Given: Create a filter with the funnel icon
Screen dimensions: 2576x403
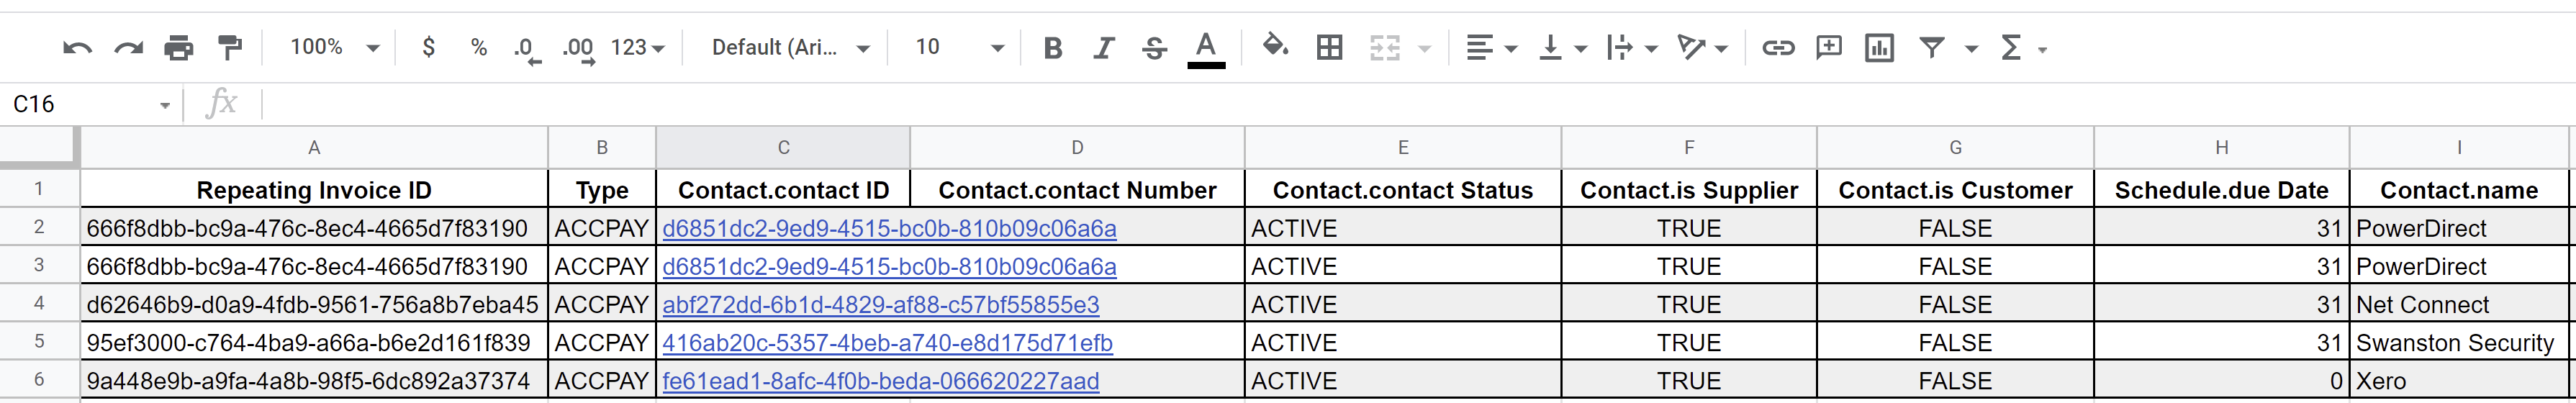Looking at the screenshot, I should [x=1932, y=47].
